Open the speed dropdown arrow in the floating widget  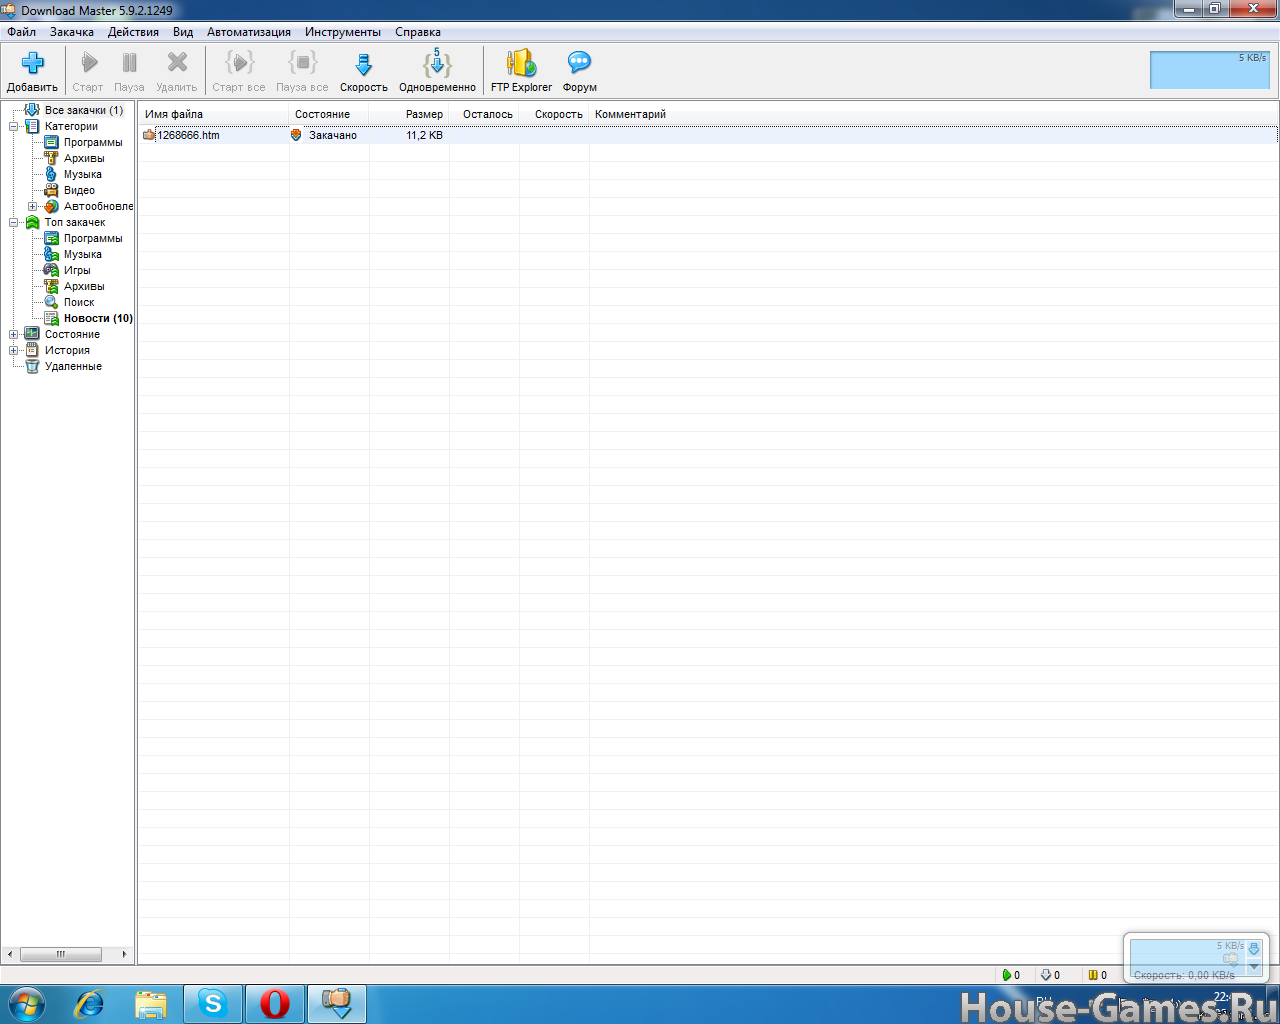point(1254,967)
